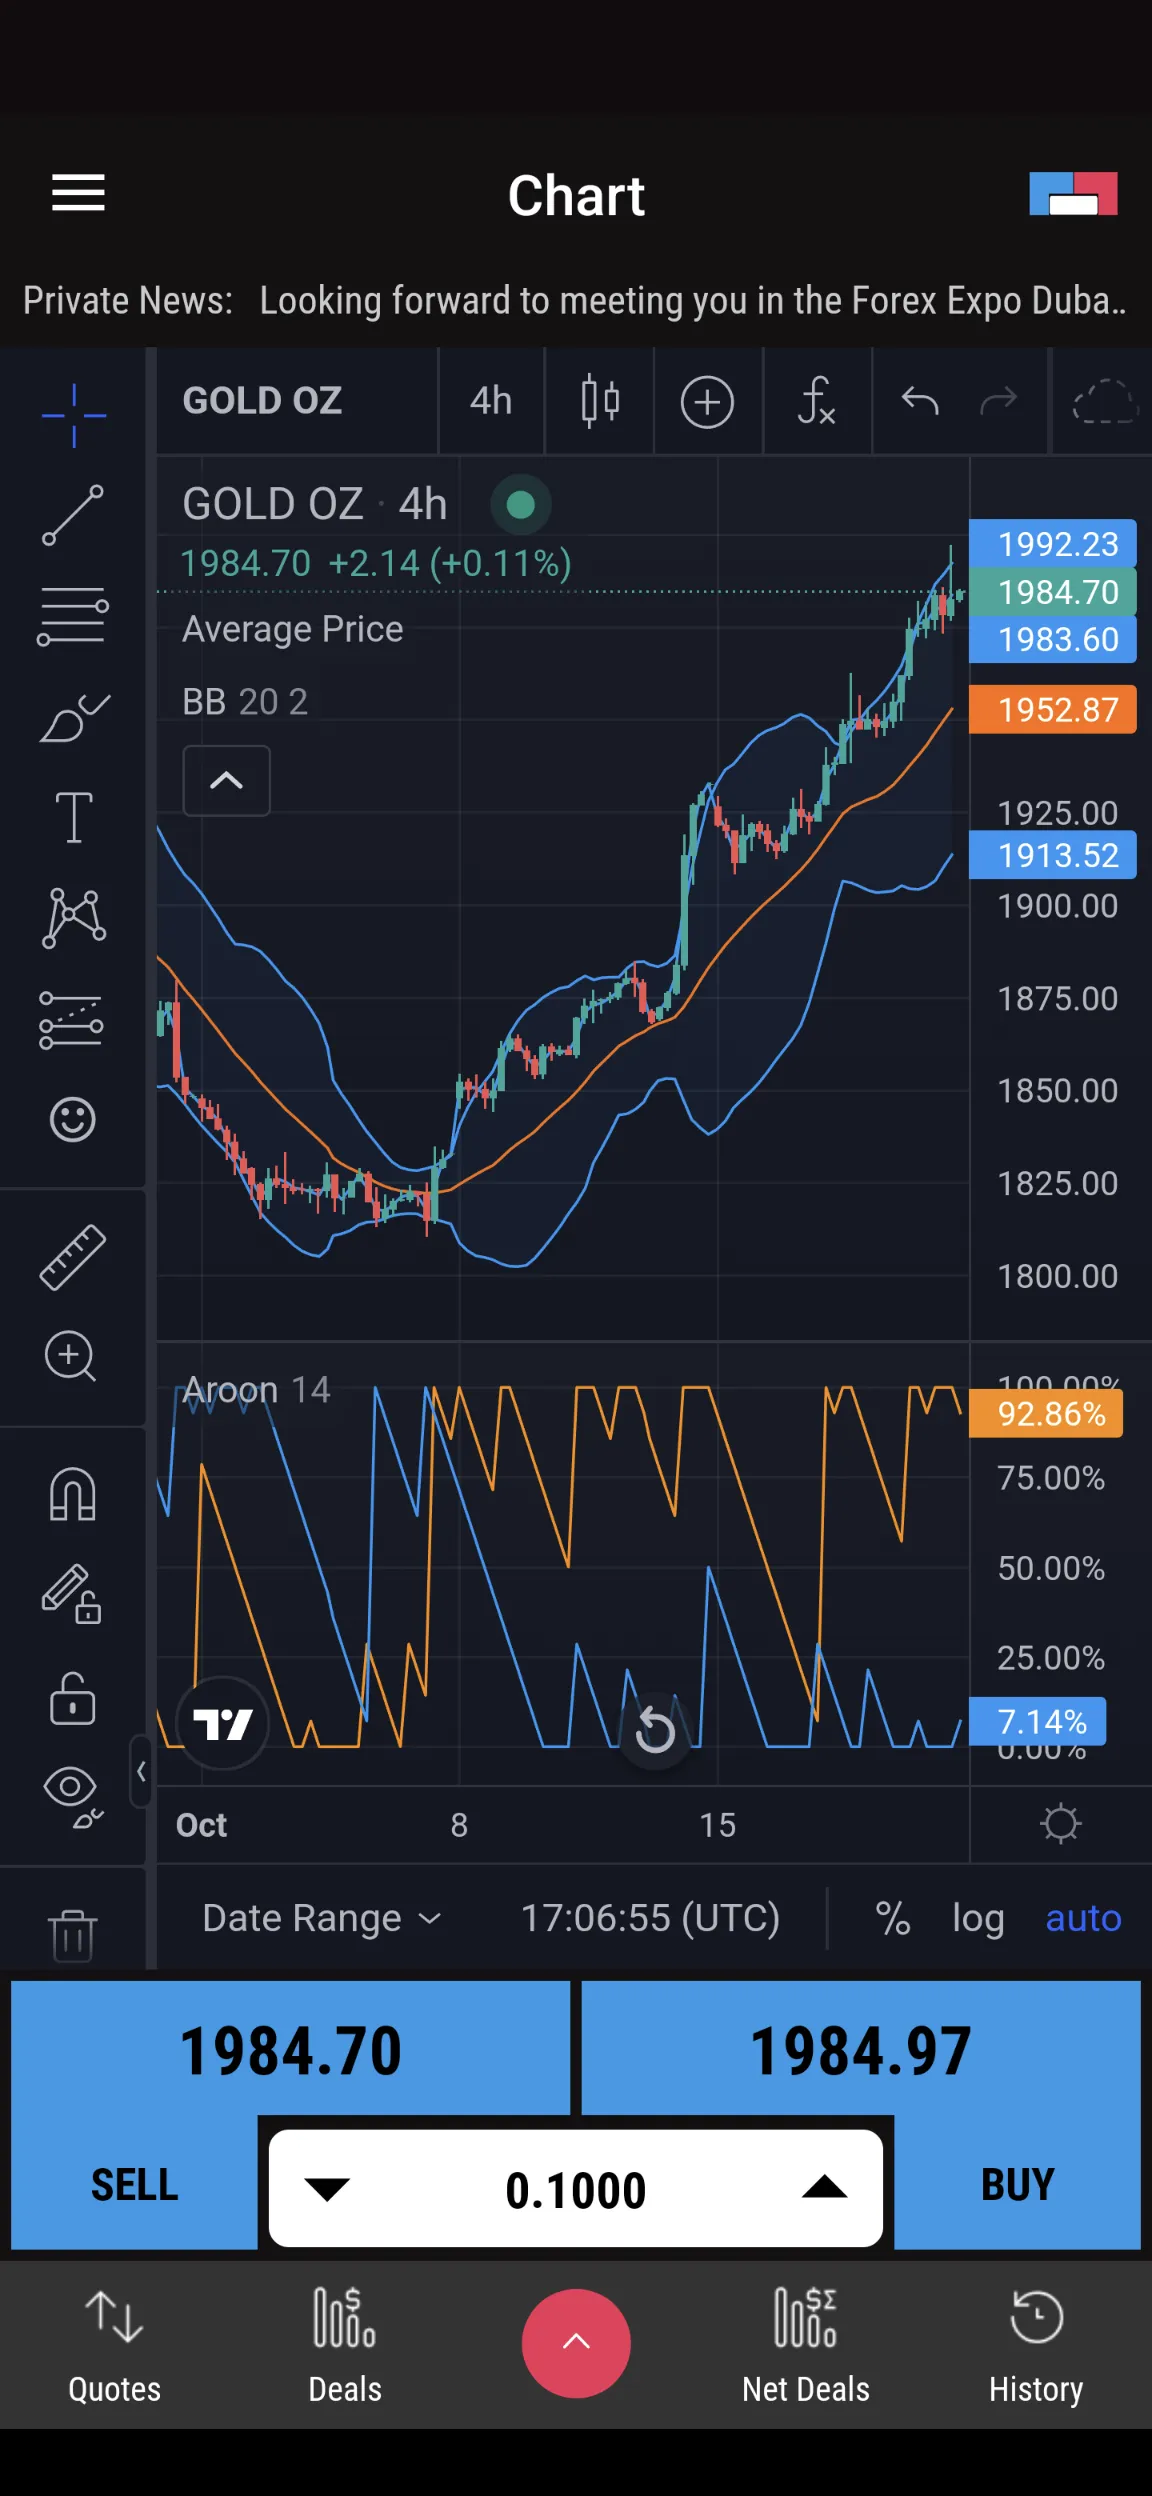Toggle log scale mode

tap(978, 1918)
